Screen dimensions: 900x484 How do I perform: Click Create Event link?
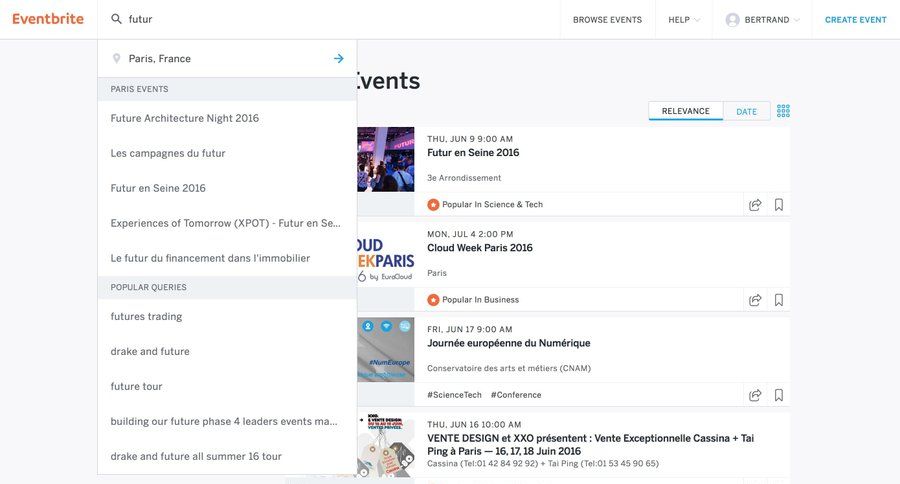coord(855,20)
